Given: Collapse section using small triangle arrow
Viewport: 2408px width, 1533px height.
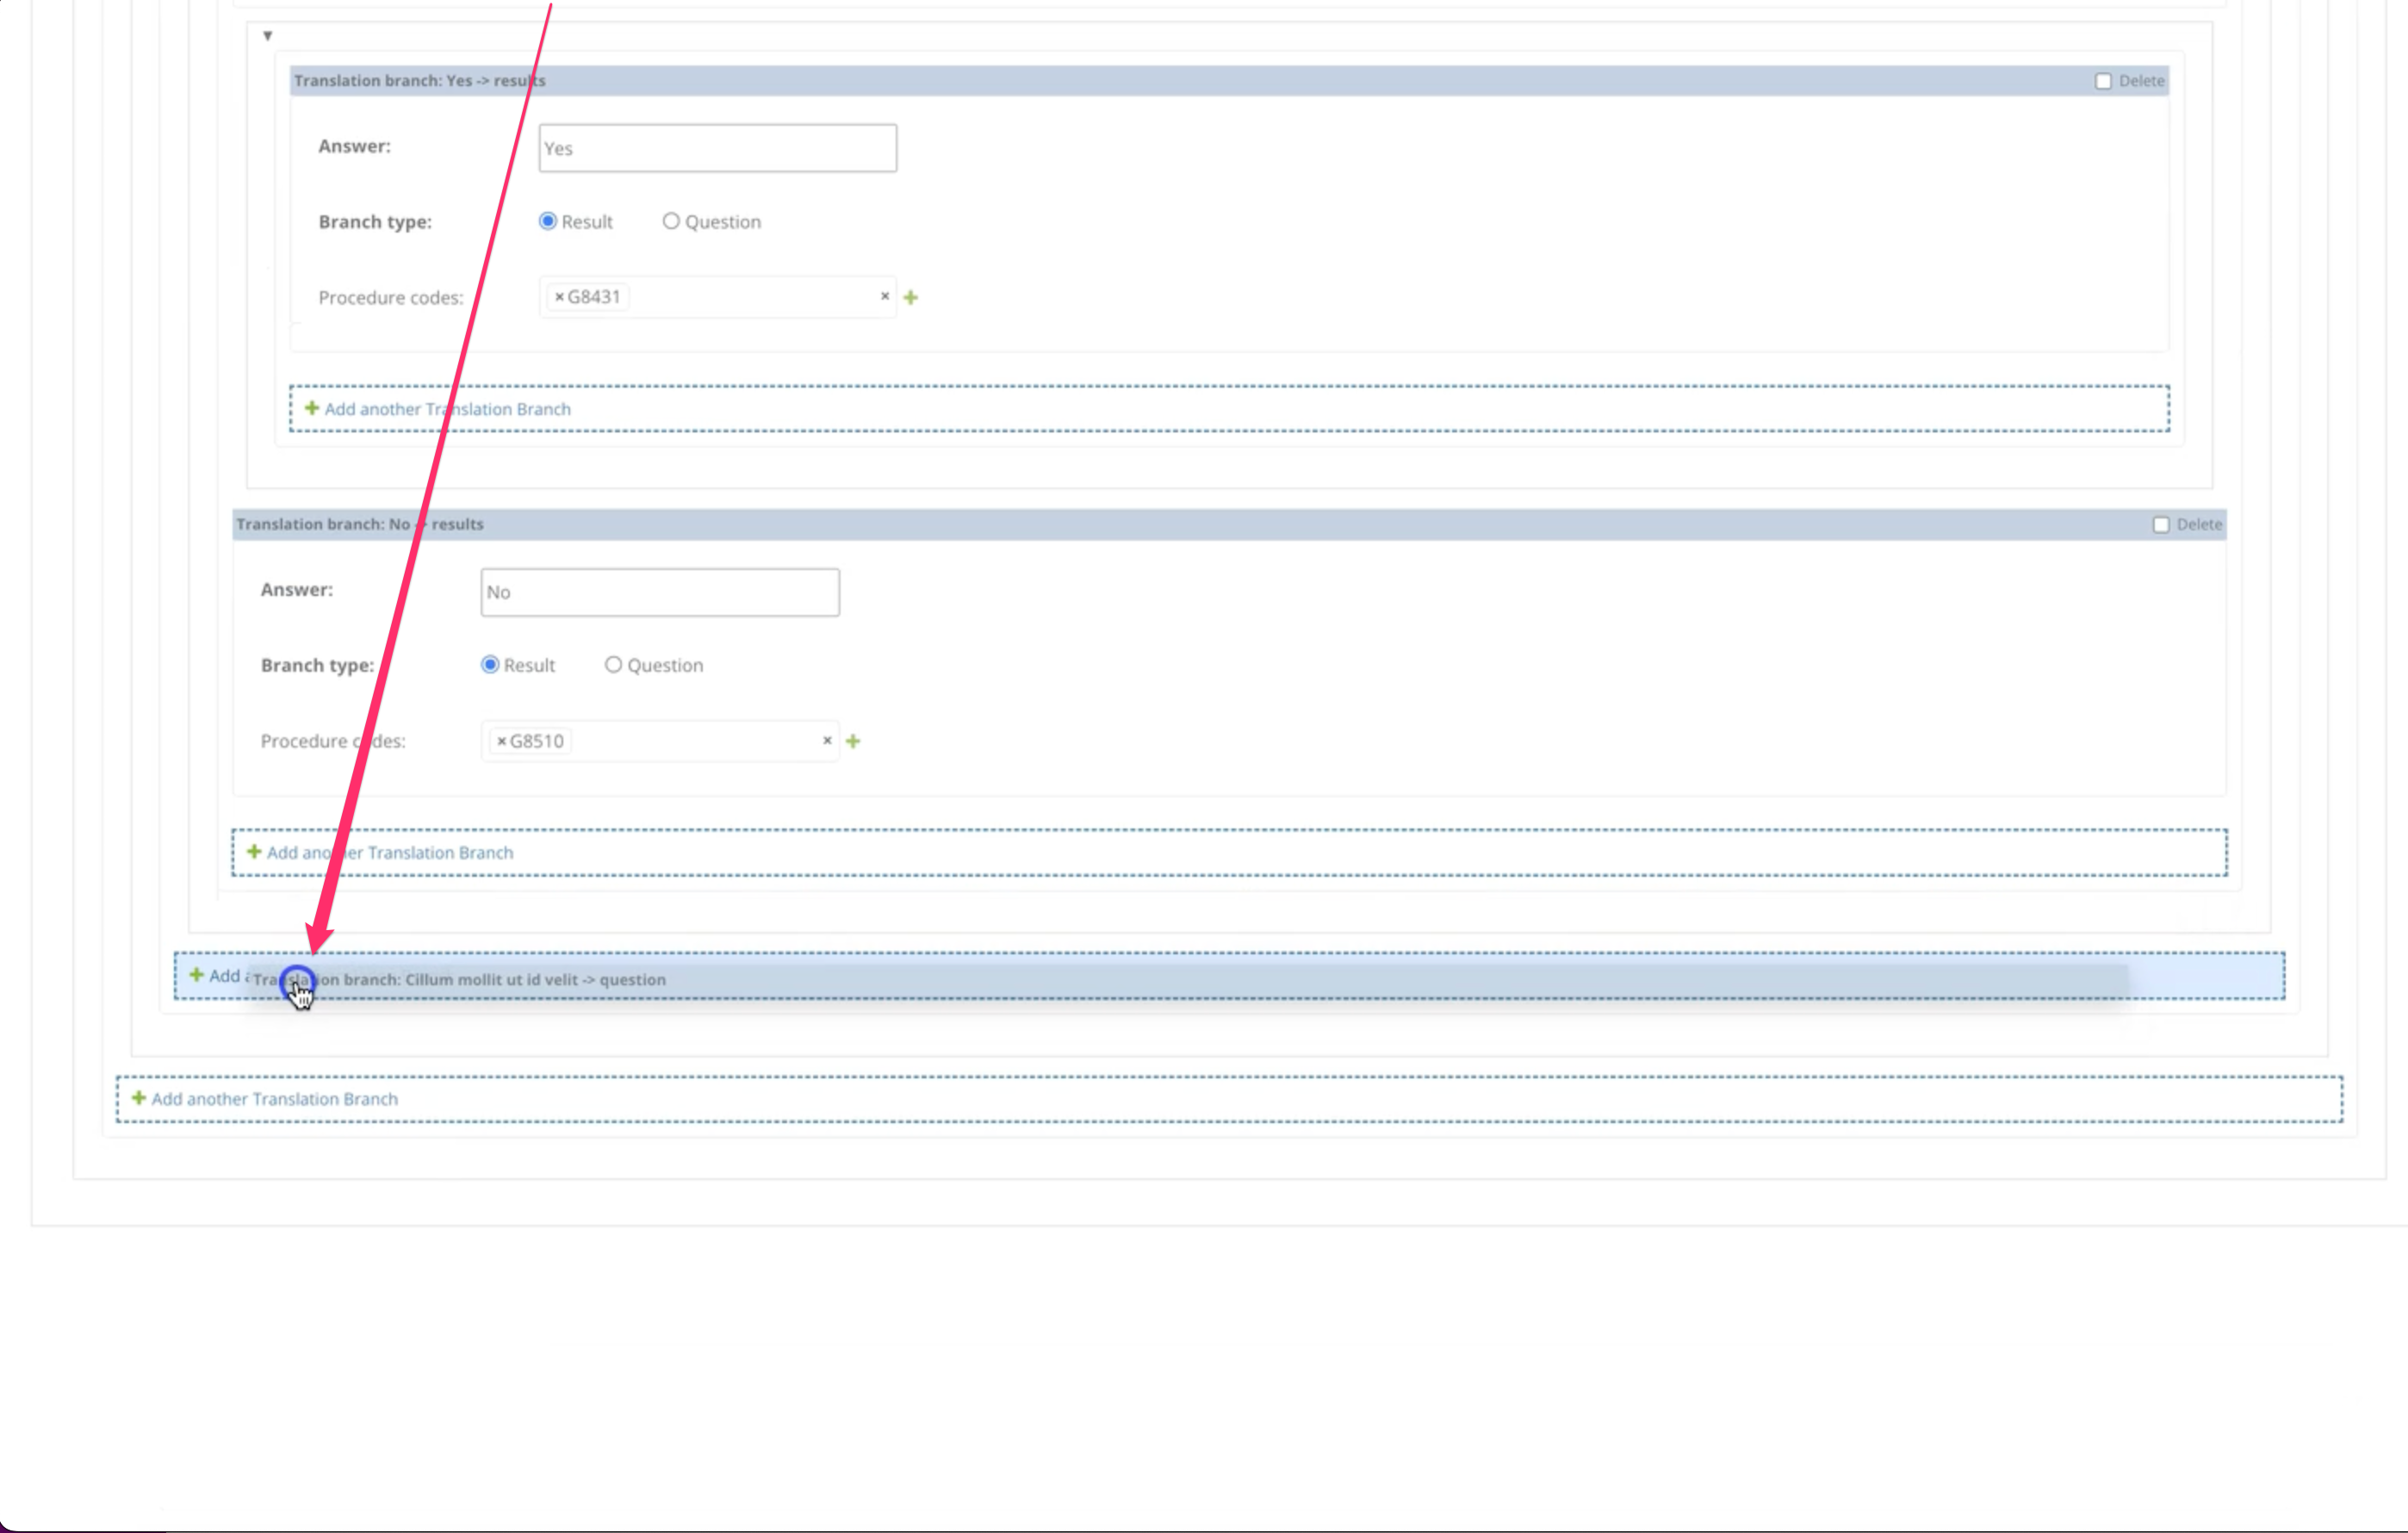Looking at the screenshot, I should 267,36.
